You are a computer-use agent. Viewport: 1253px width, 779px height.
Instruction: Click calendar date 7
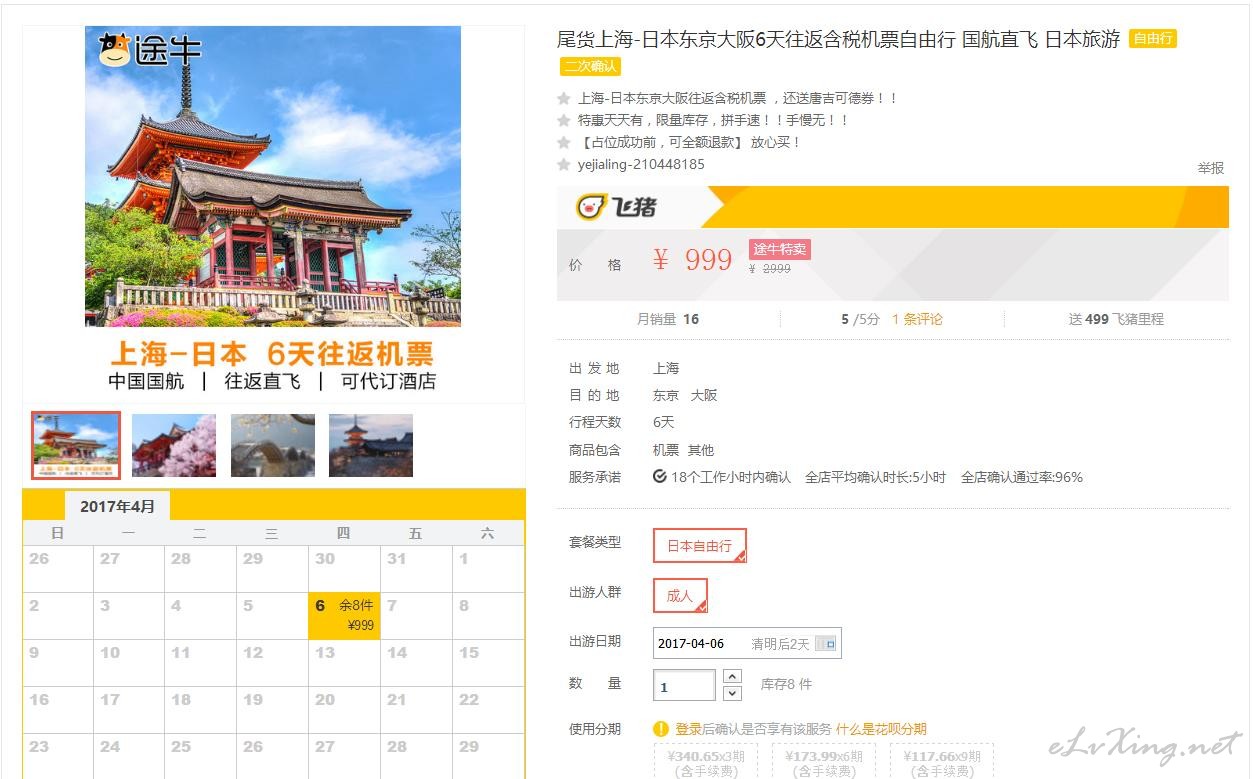[x=416, y=615]
